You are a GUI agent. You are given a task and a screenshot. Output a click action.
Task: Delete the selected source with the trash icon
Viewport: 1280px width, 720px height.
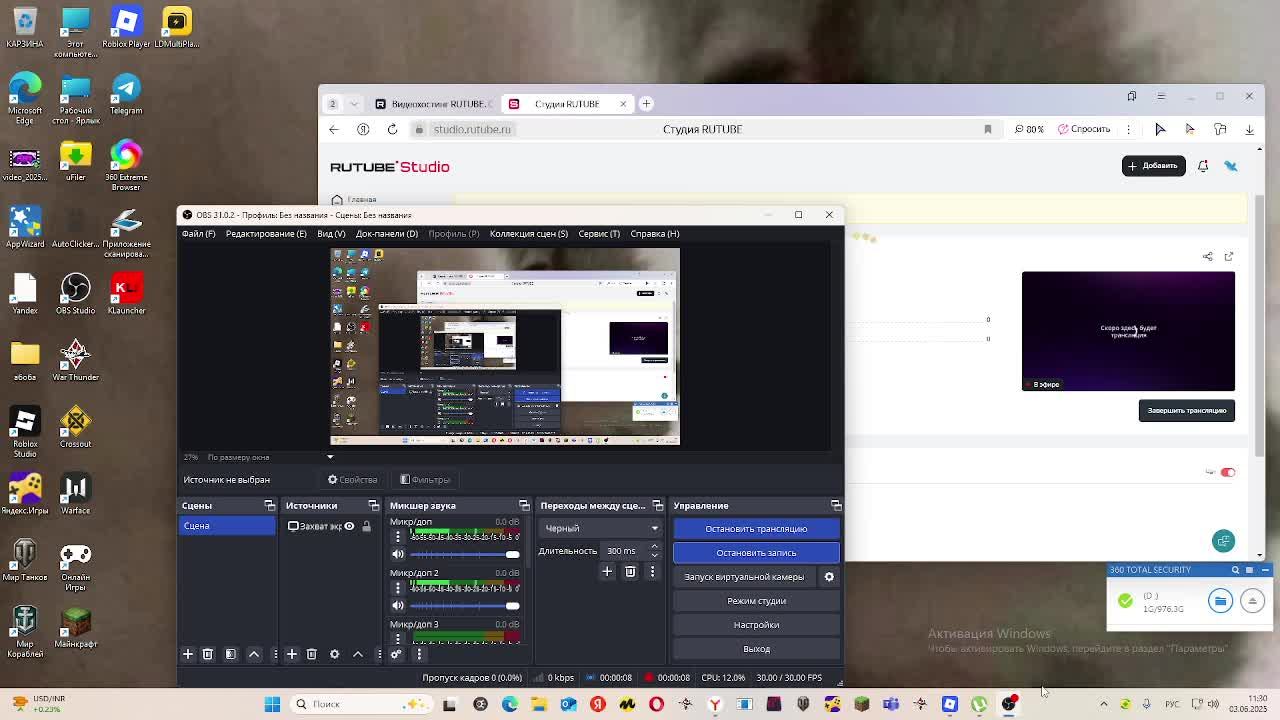(x=312, y=654)
